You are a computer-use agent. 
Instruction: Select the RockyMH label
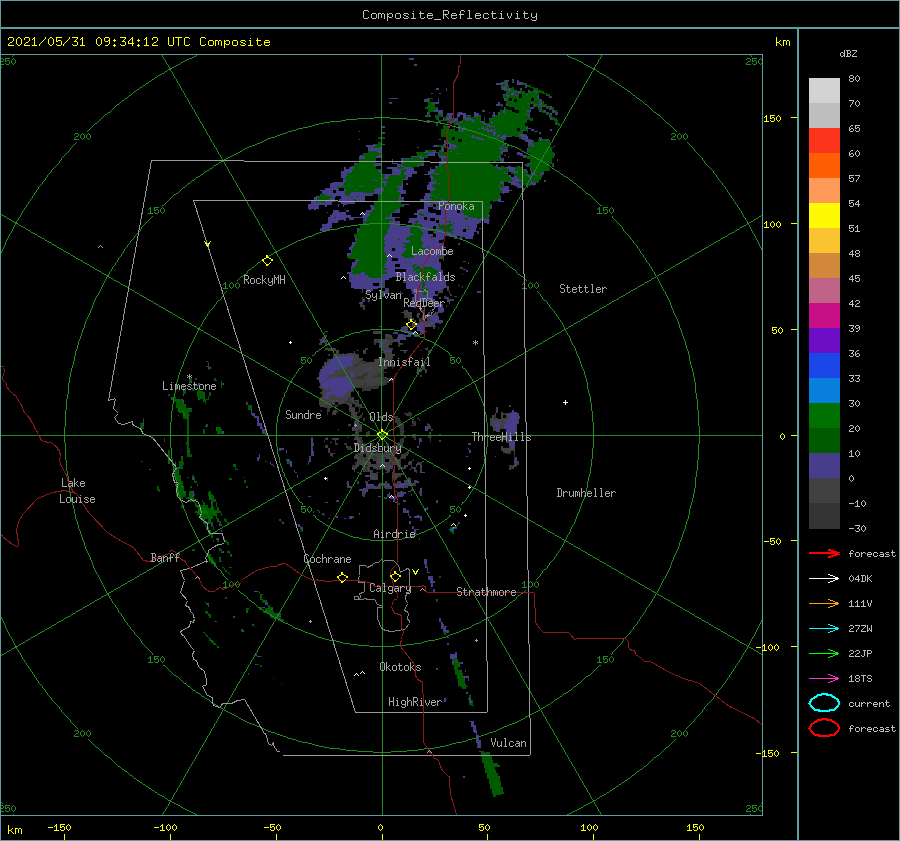tap(264, 280)
